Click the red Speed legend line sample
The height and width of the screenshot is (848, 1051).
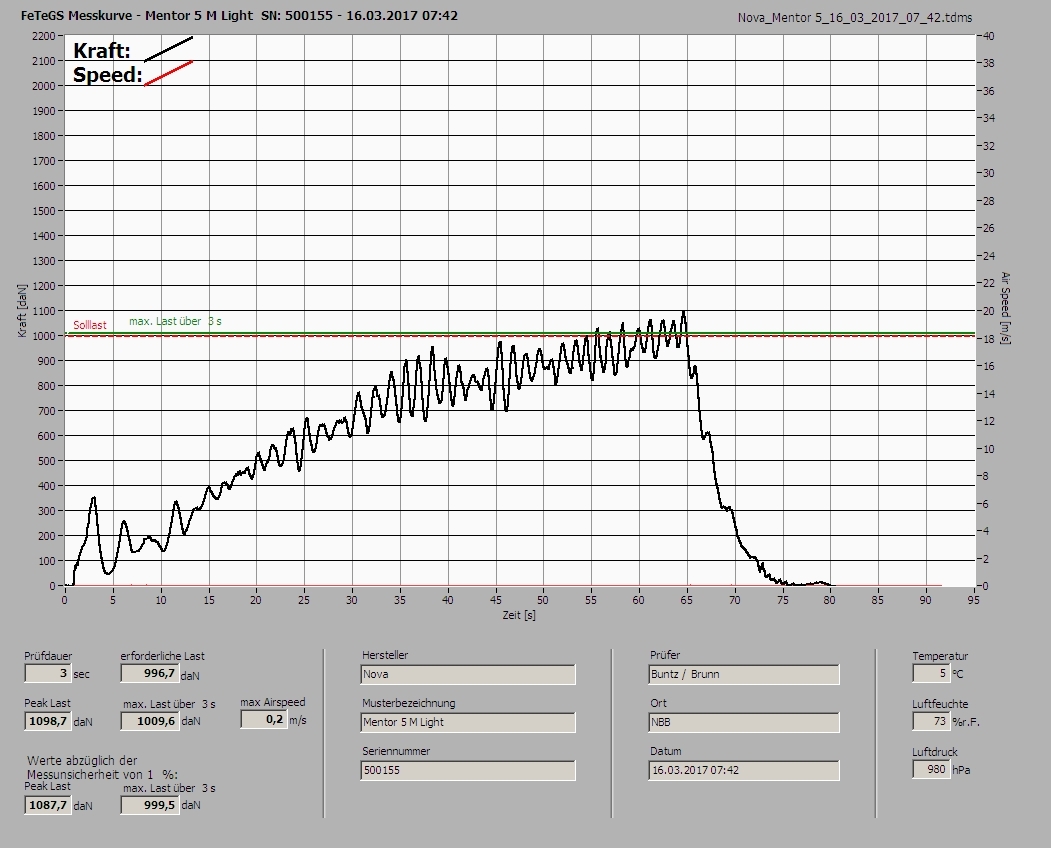coord(168,73)
